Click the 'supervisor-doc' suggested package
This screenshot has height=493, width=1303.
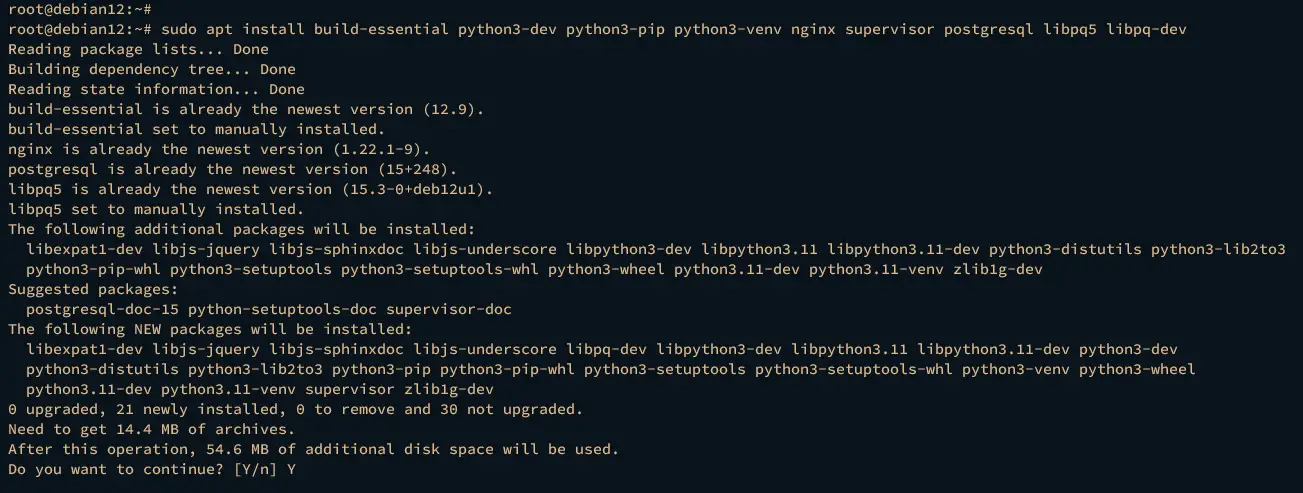(x=449, y=309)
